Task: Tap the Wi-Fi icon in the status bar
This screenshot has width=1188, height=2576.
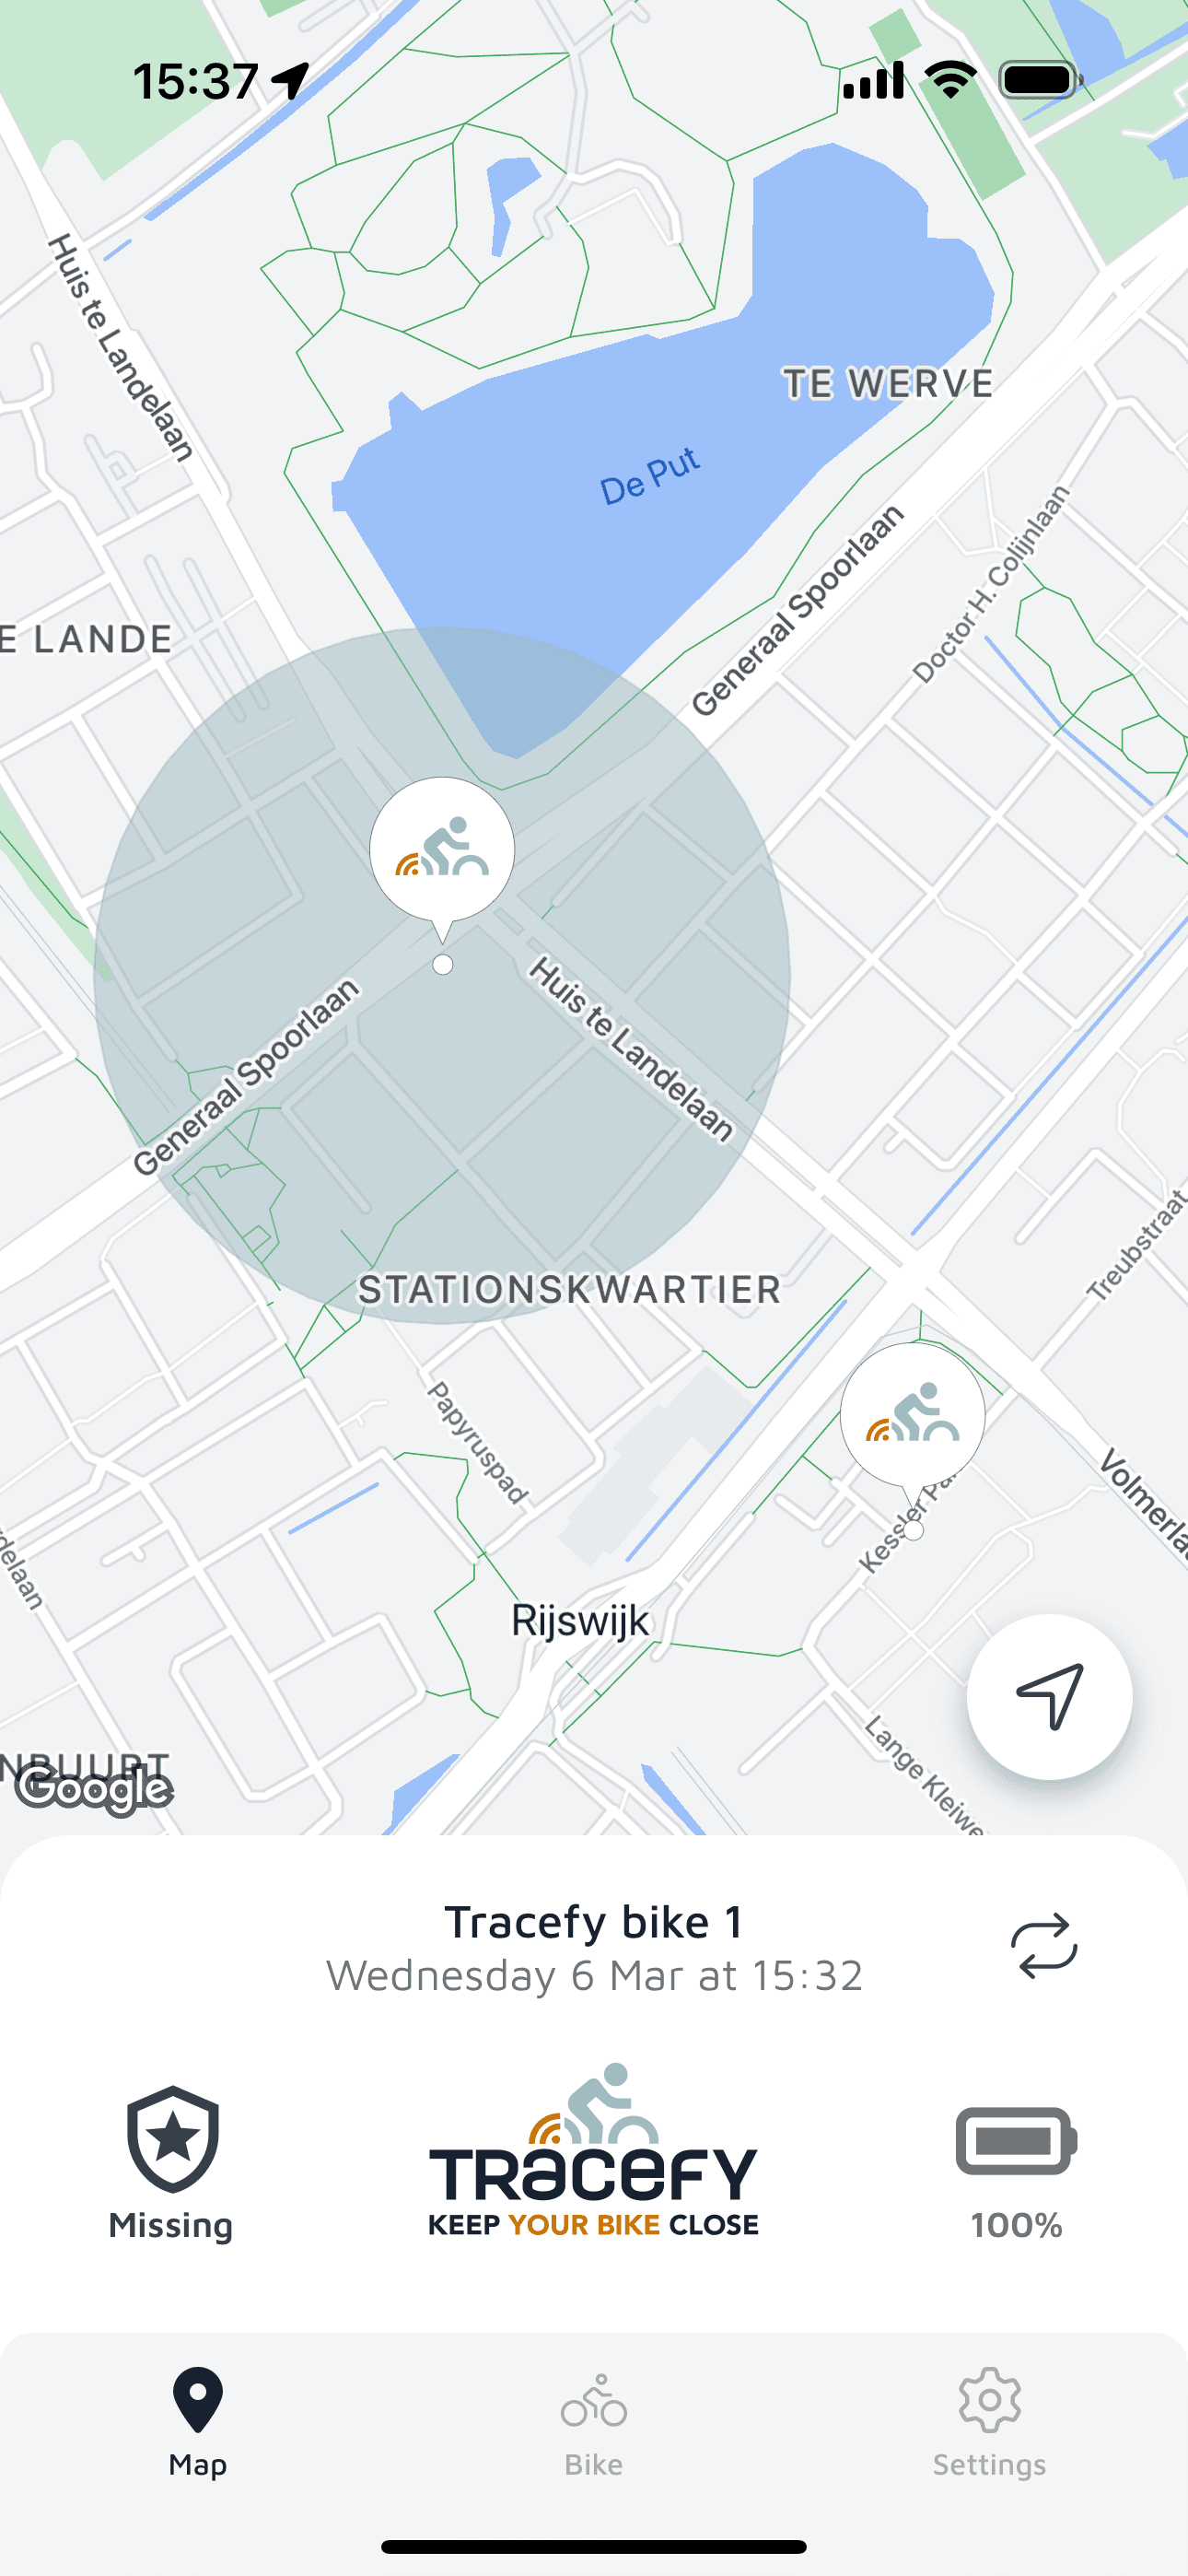Action: point(951,80)
